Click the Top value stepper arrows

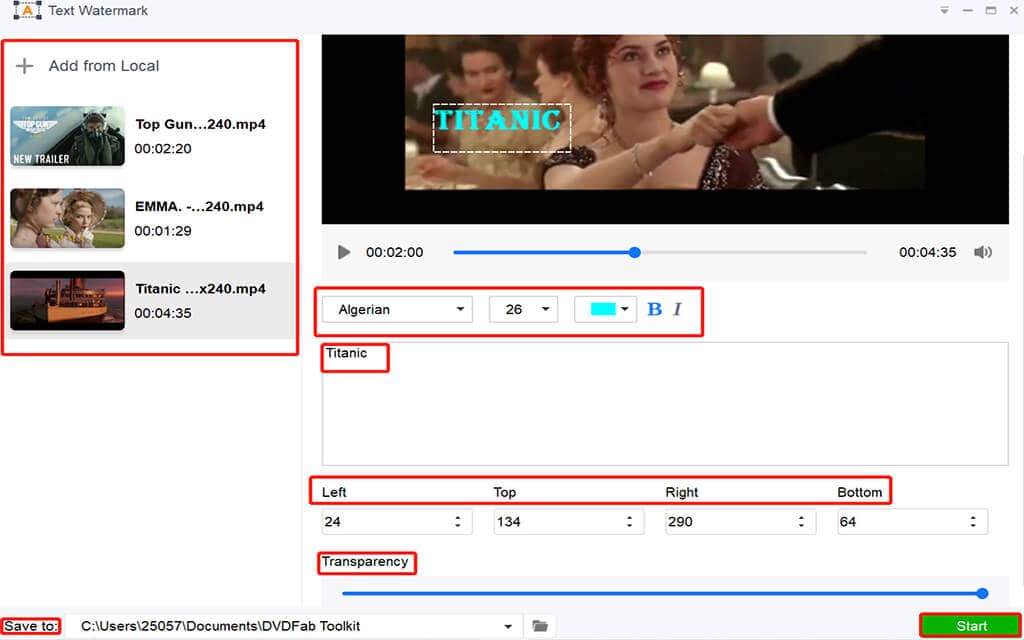click(630, 522)
